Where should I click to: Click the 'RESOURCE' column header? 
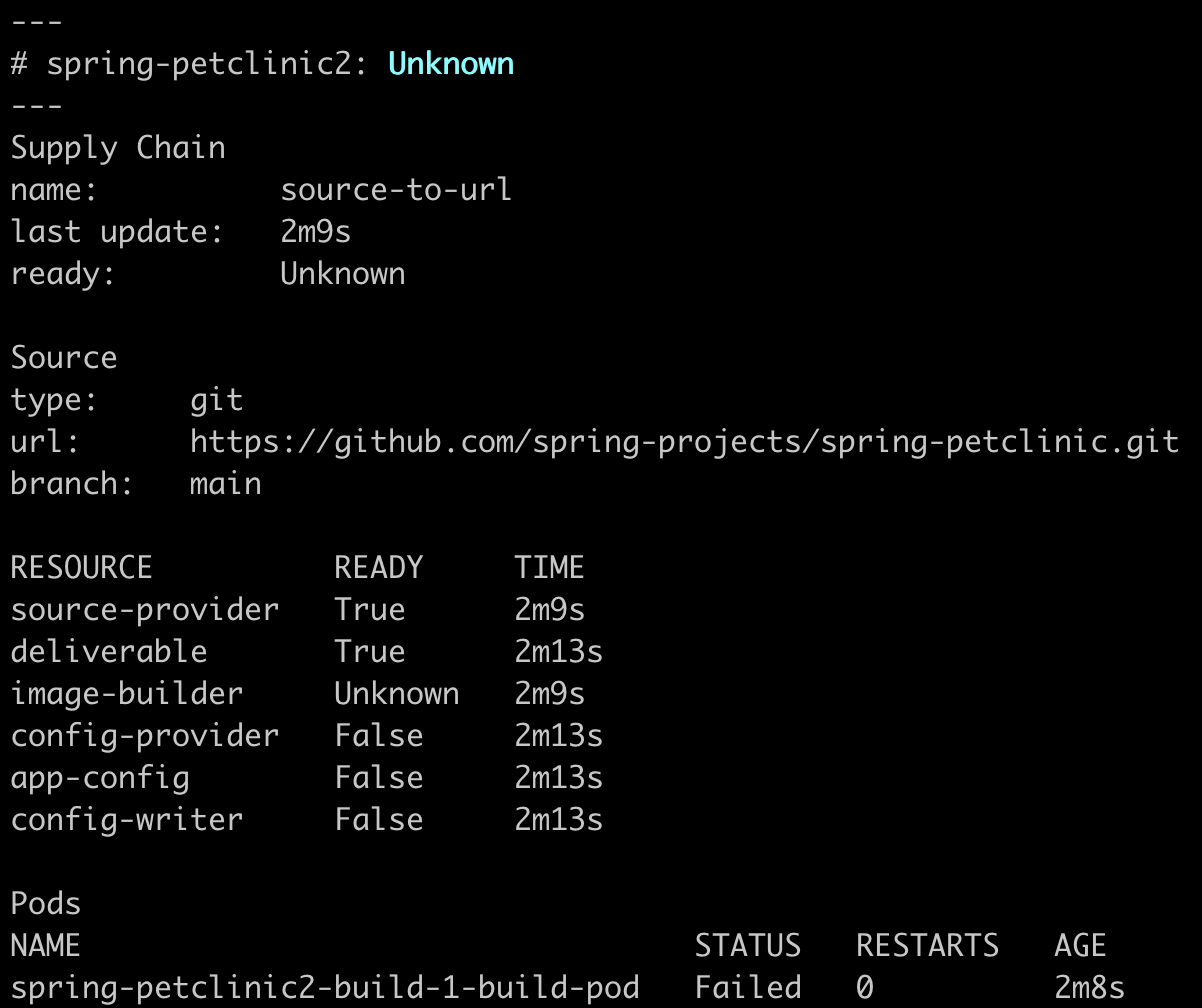coord(82,568)
